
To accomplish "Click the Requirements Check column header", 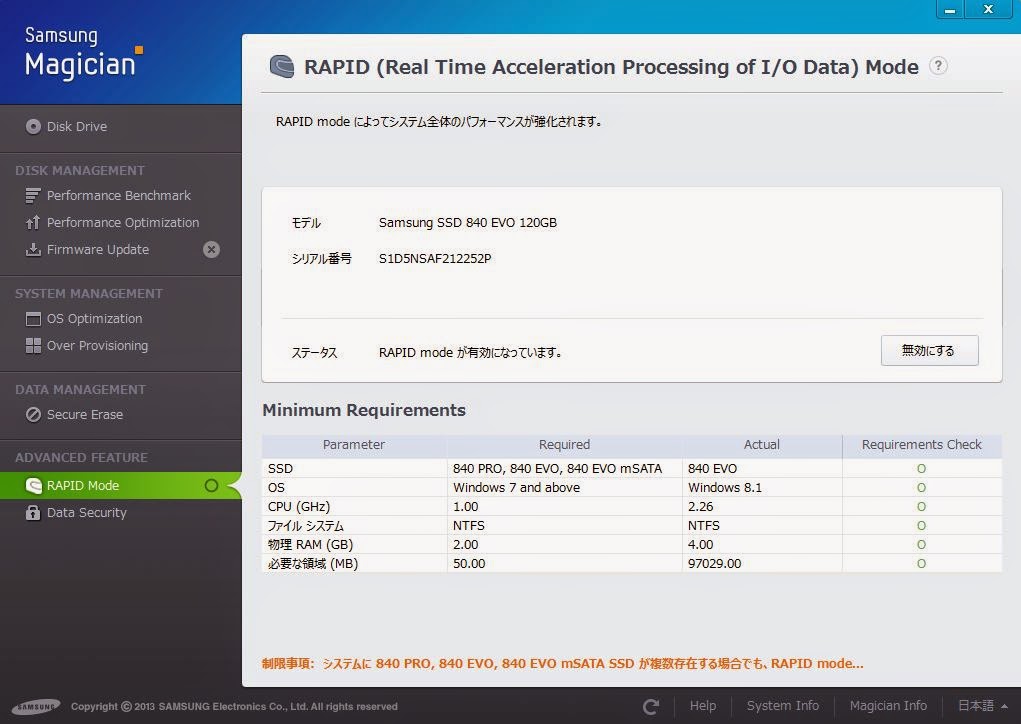I will coord(921,445).
